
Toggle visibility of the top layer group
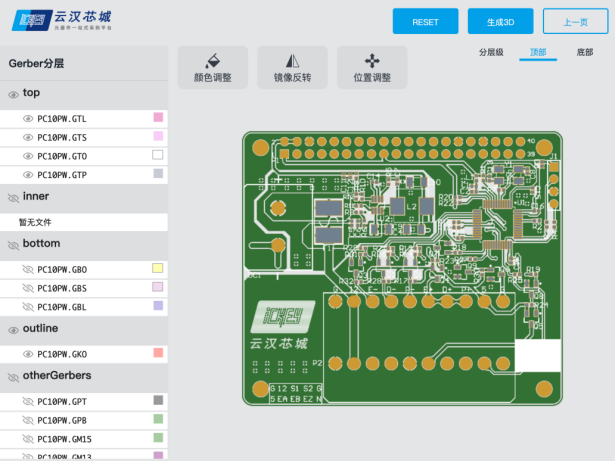click(14, 94)
